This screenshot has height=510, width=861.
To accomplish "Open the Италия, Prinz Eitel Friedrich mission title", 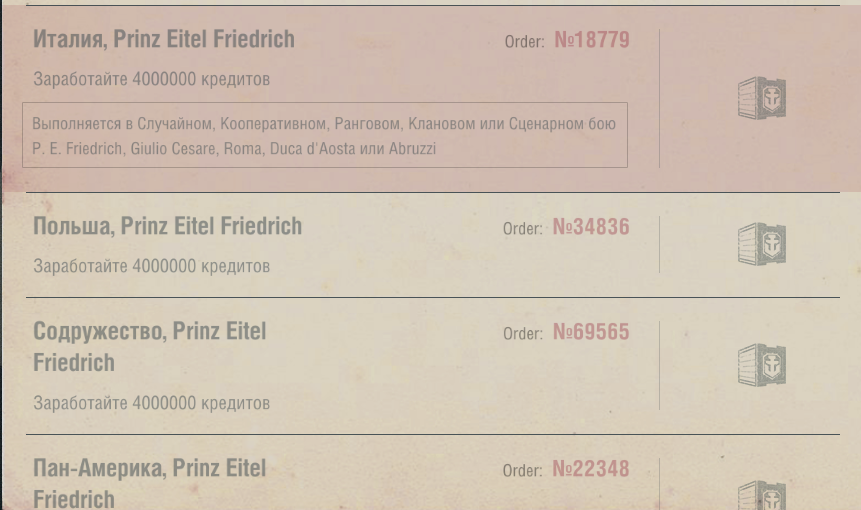I will [x=164, y=40].
